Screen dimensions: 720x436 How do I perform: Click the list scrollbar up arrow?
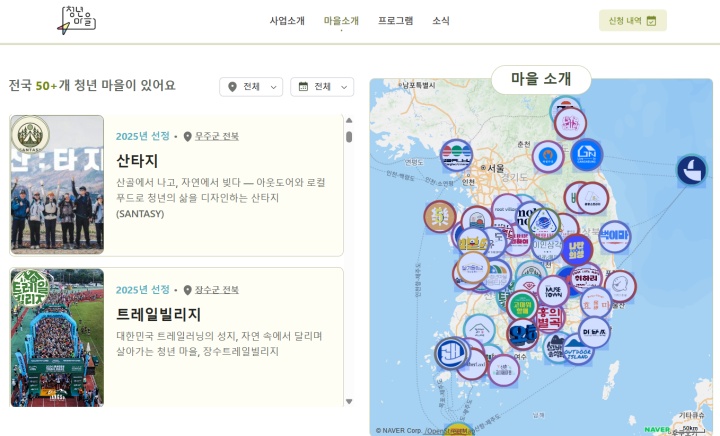coord(349,121)
